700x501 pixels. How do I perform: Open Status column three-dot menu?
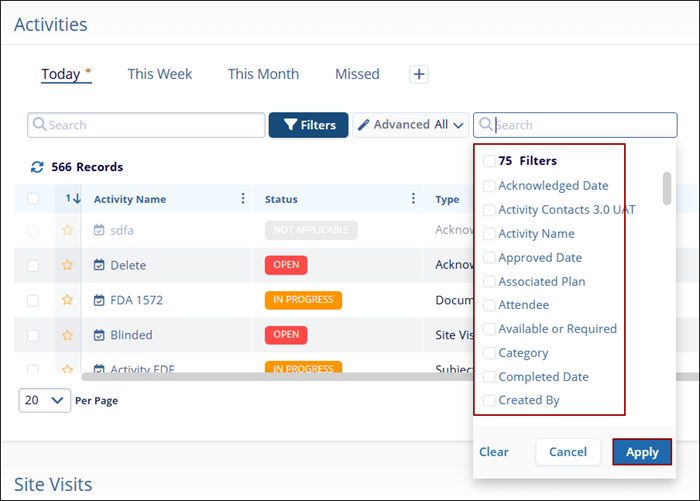pos(413,199)
